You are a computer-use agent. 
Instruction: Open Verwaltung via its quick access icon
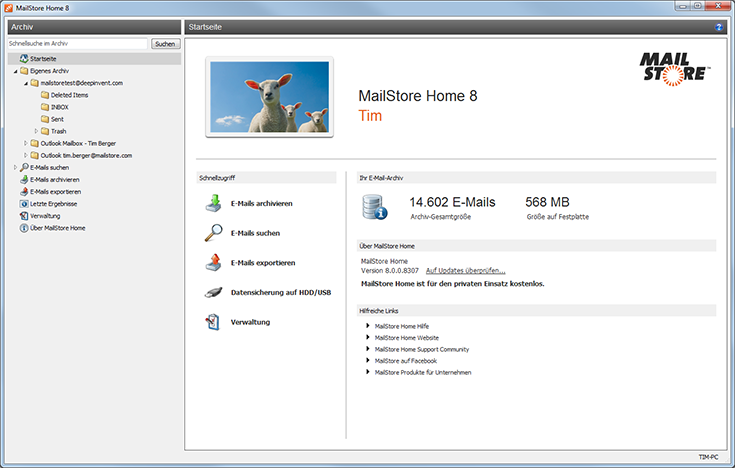pos(213,322)
